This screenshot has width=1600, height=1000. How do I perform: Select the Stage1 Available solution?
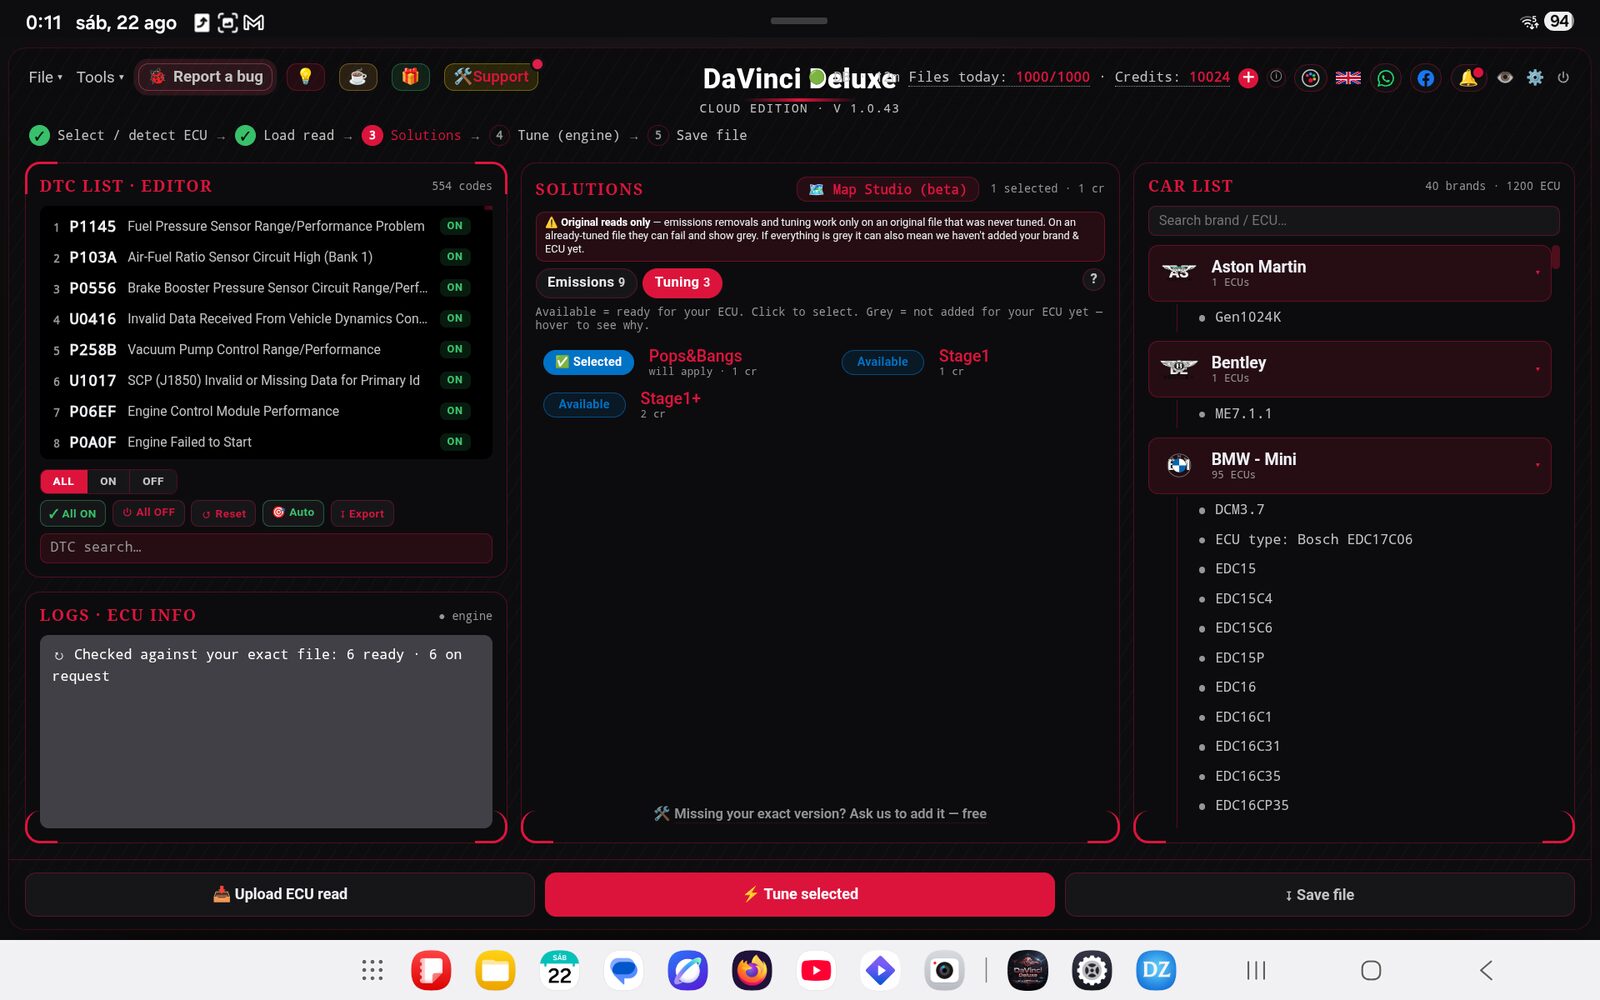click(882, 362)
